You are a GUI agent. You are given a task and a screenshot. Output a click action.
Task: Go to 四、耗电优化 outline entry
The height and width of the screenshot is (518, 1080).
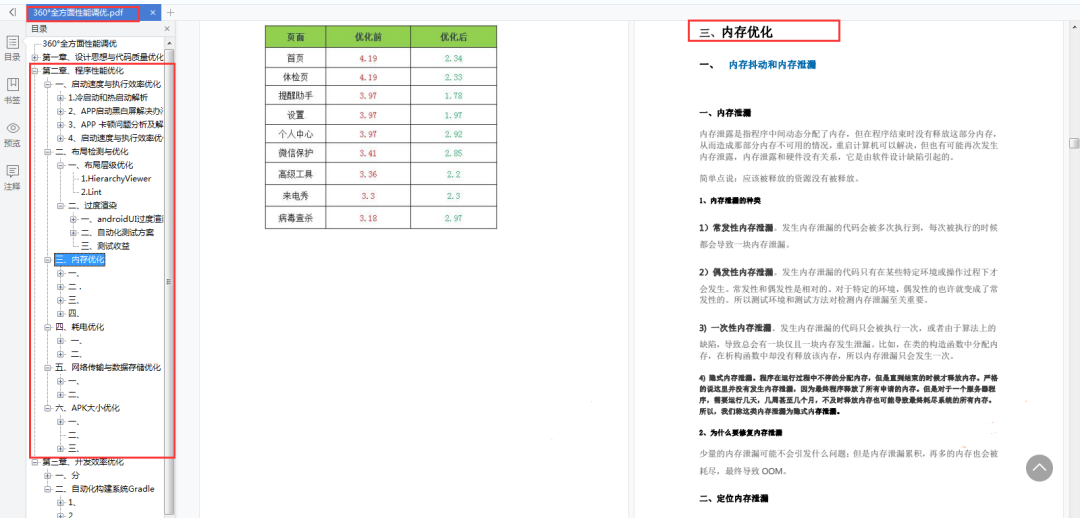[x=80, y=327]
